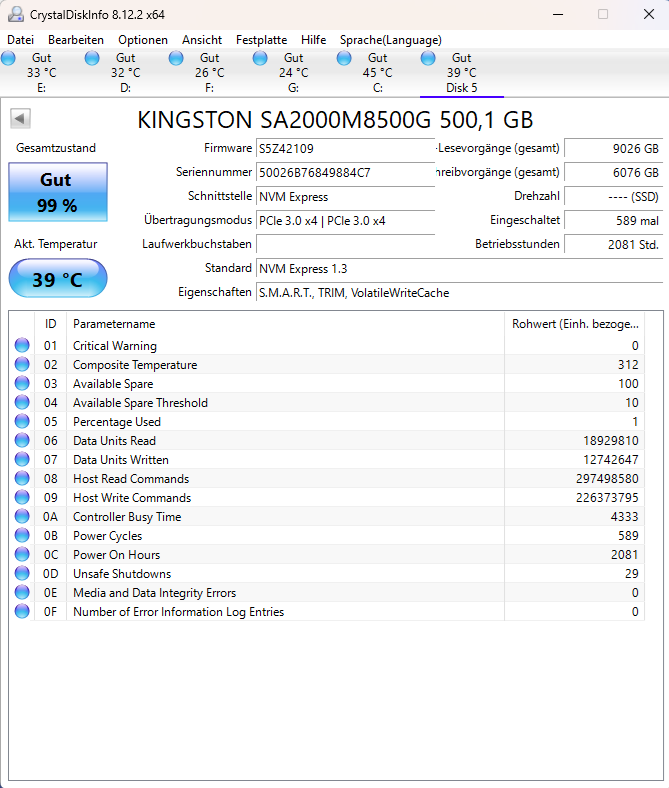This screenshot has width=669, height=788.
Task: Select the Disk 5 tab
Action: pyautogui.click(x=461, y=73)
